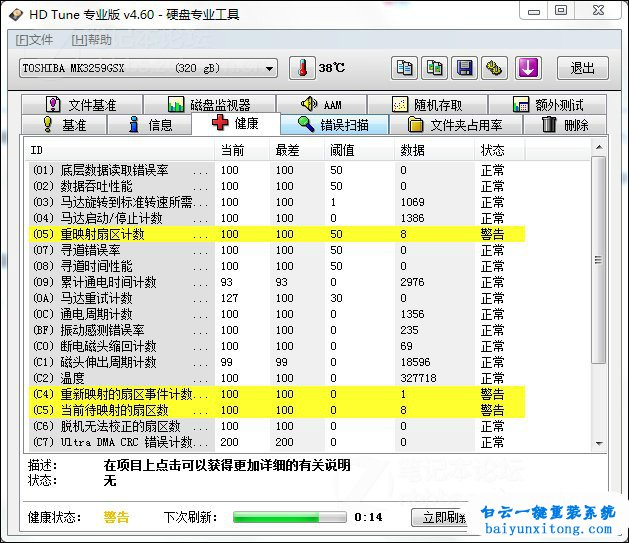Open the drive selection dropdown TOSHIBA MK3259GSX

[x=148, y=68]
